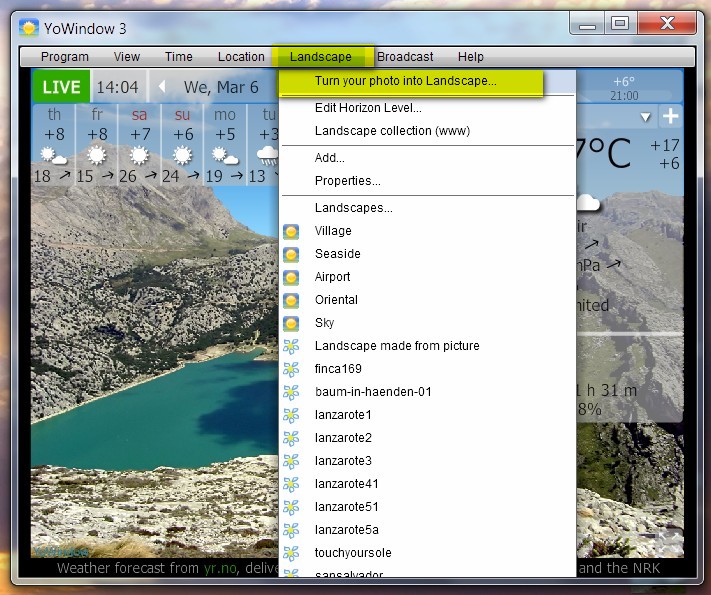Image resolution: width=711 pixels, height=595 pixels.
Task: Click the Sky landscape icon
Action: (291, 323)
